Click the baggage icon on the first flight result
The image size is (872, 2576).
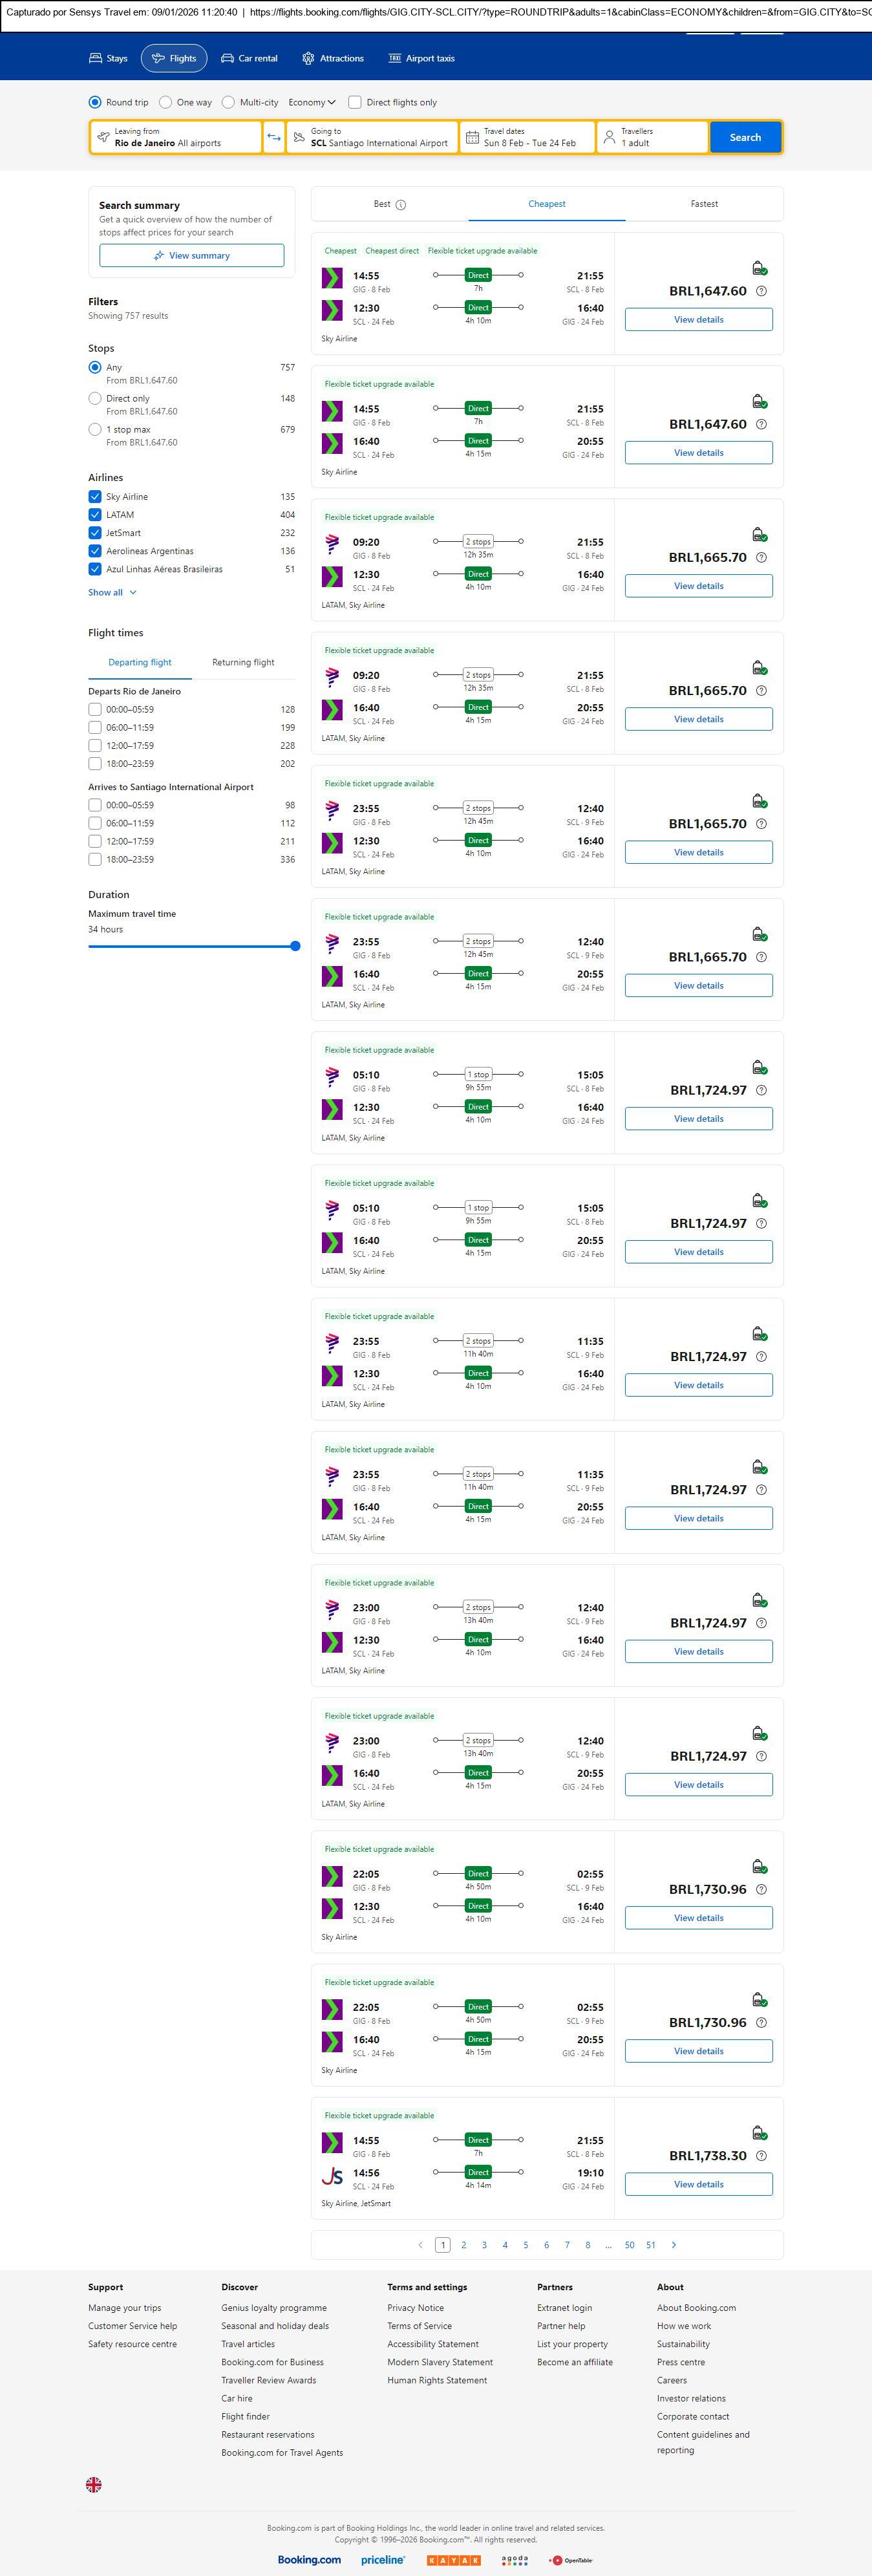(759, 268)
